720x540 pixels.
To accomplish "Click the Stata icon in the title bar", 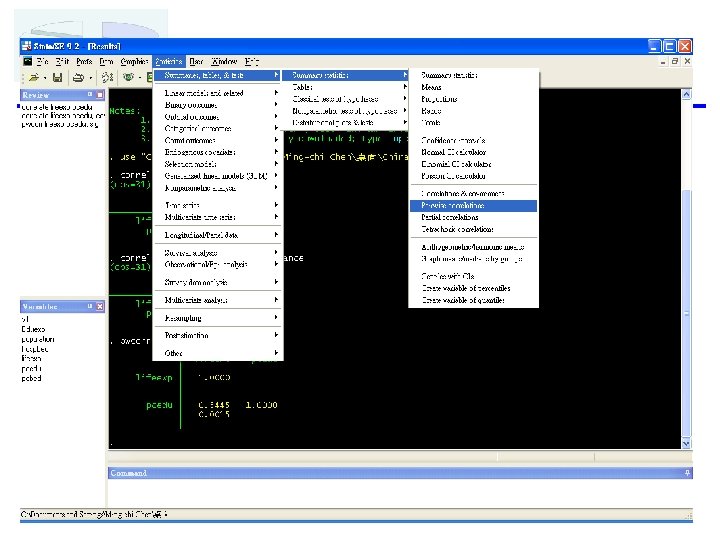I will point(26,46).
